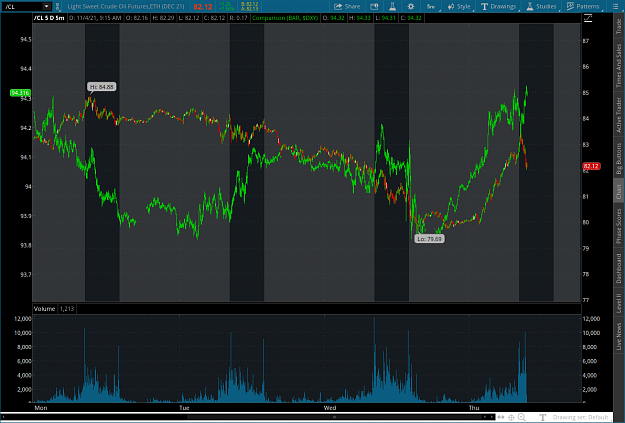Click the /CL symbol input field

click(22, 6)
